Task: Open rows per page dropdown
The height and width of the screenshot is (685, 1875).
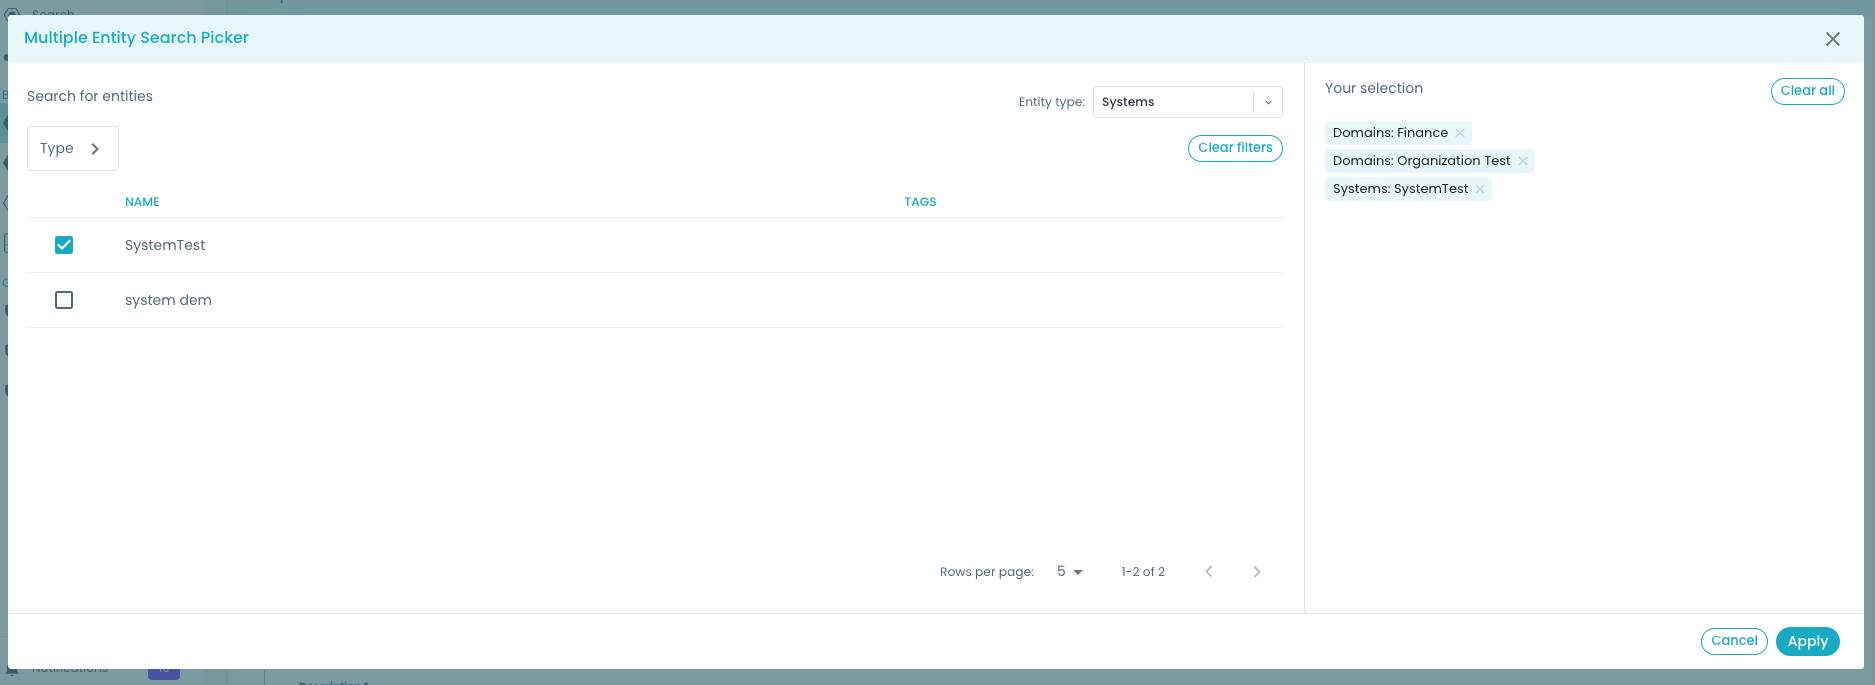Action: [1069, 572]
